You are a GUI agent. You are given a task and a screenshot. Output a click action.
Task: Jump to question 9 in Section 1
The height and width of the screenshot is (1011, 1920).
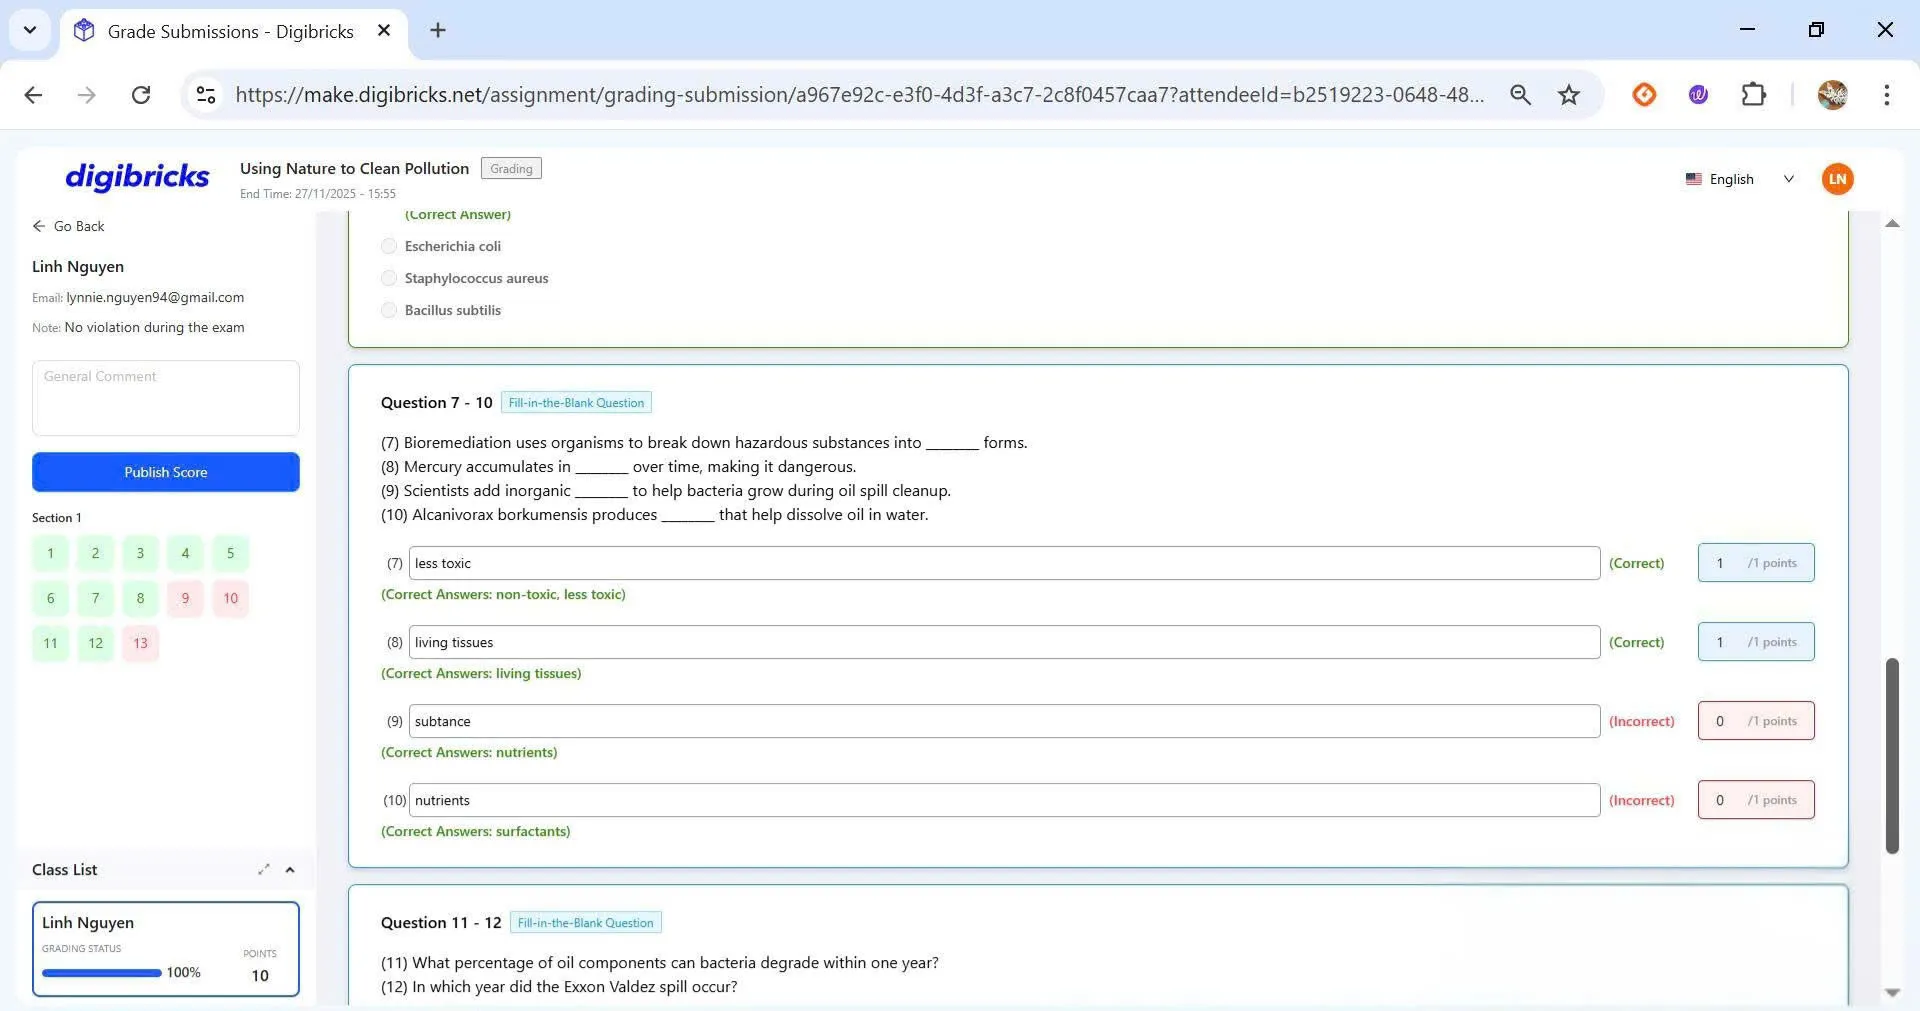click(x=185, y=599)
